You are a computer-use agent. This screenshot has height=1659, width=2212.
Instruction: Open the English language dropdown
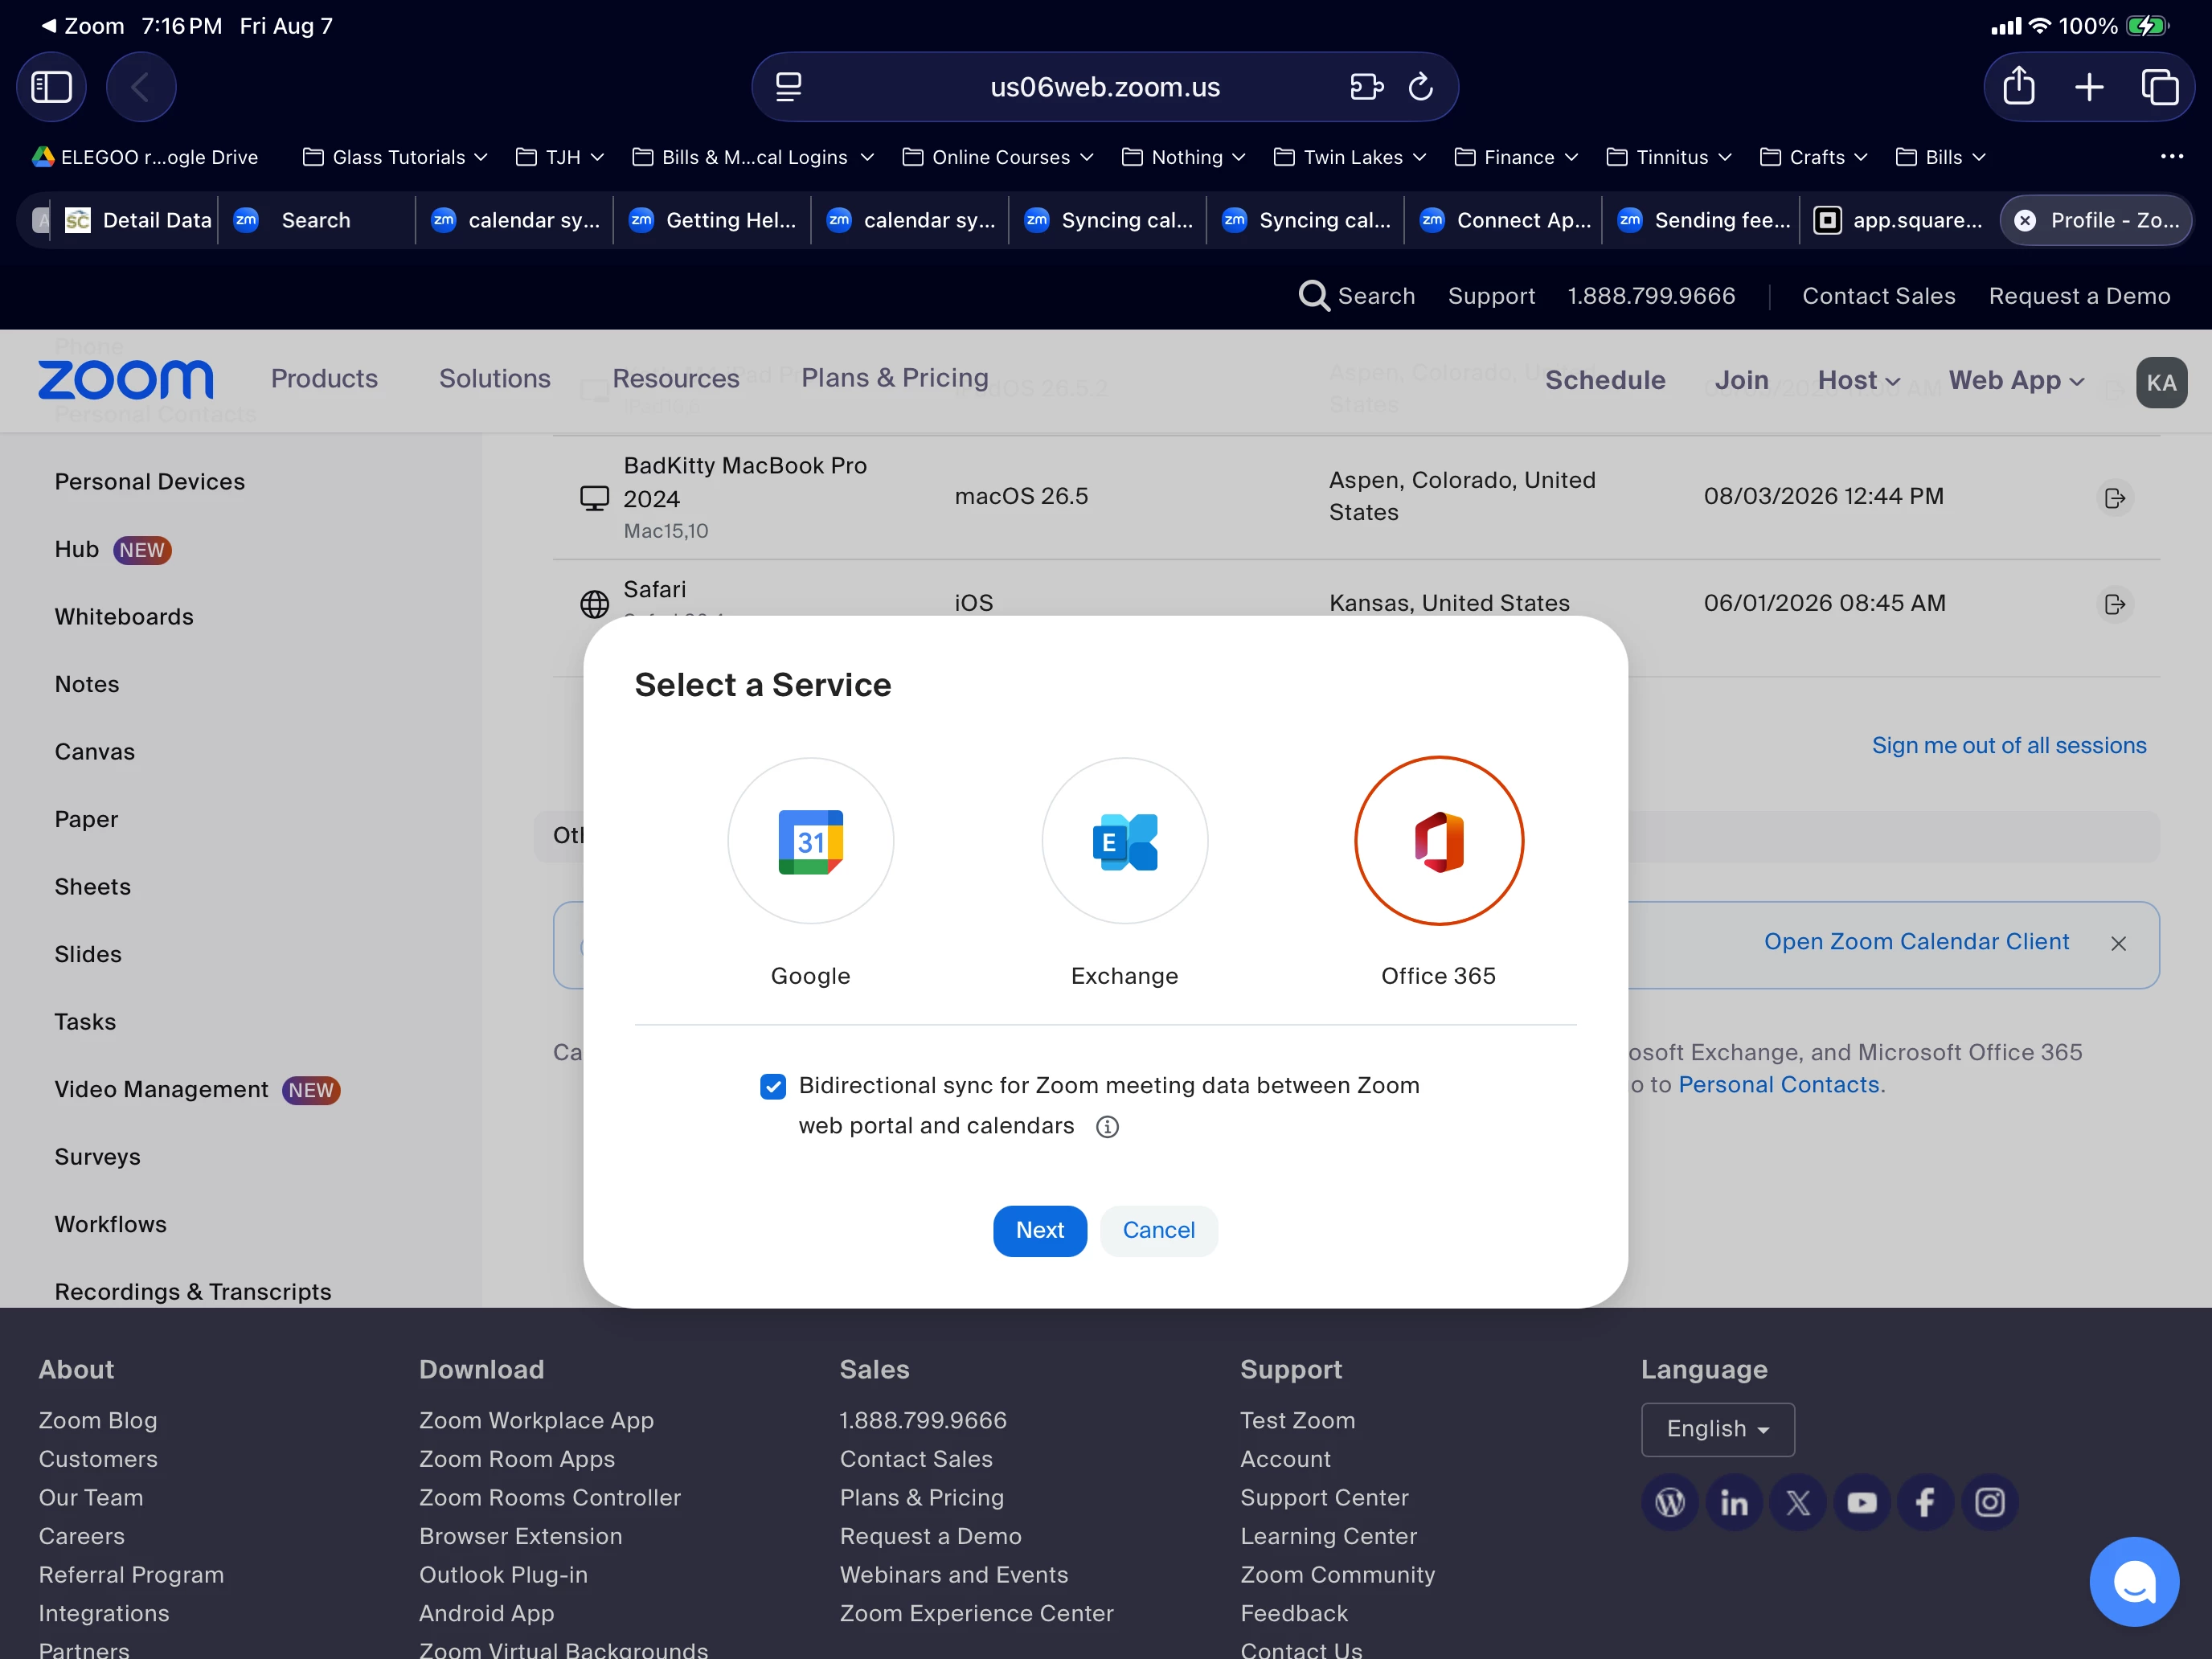pos(1718,1429)
